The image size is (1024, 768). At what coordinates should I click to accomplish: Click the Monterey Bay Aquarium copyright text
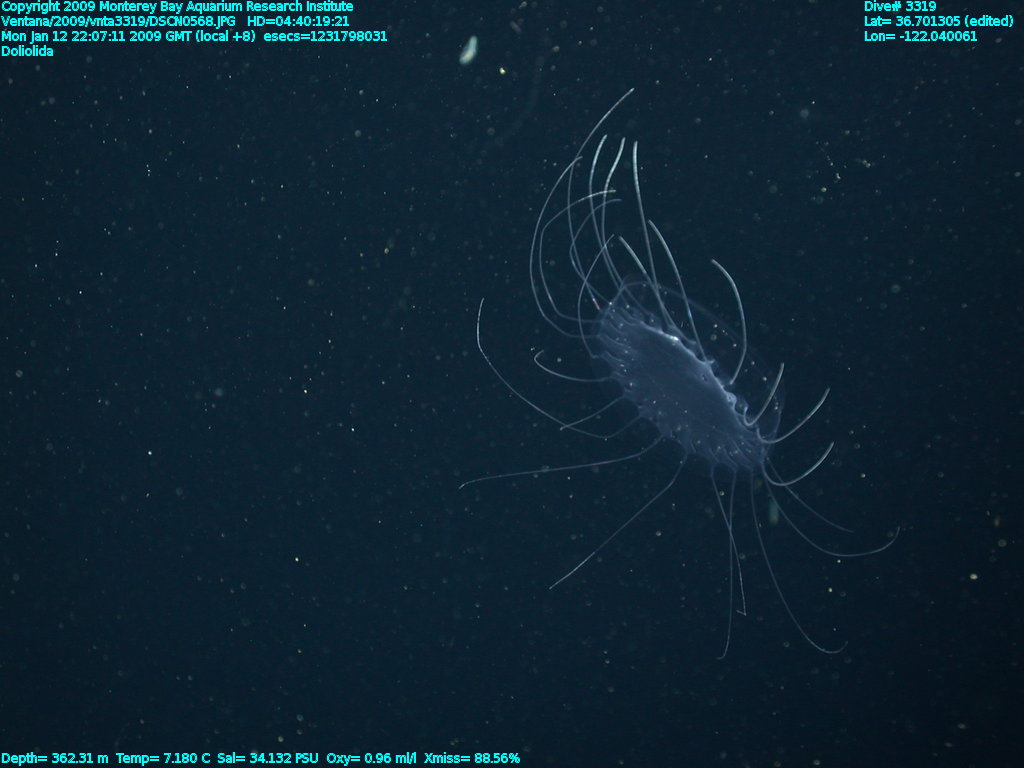coord(177,7)
